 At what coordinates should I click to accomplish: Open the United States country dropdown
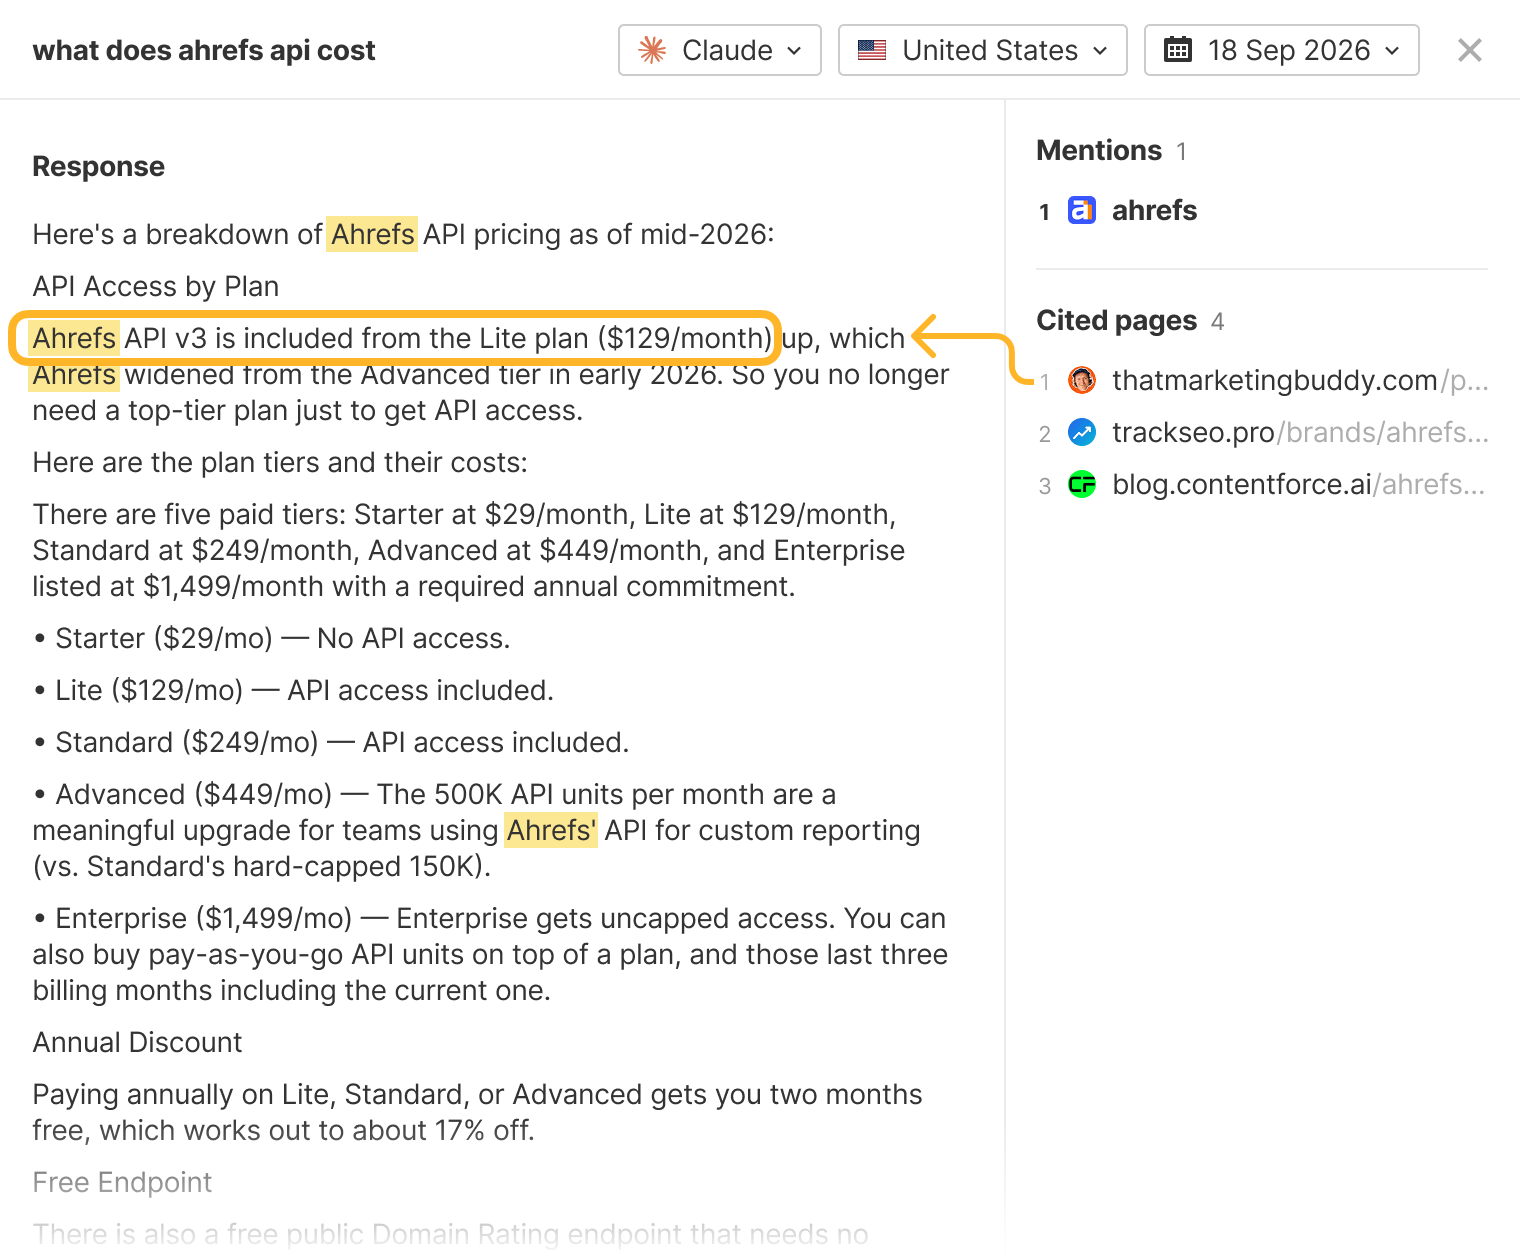(x=983, y=50)
